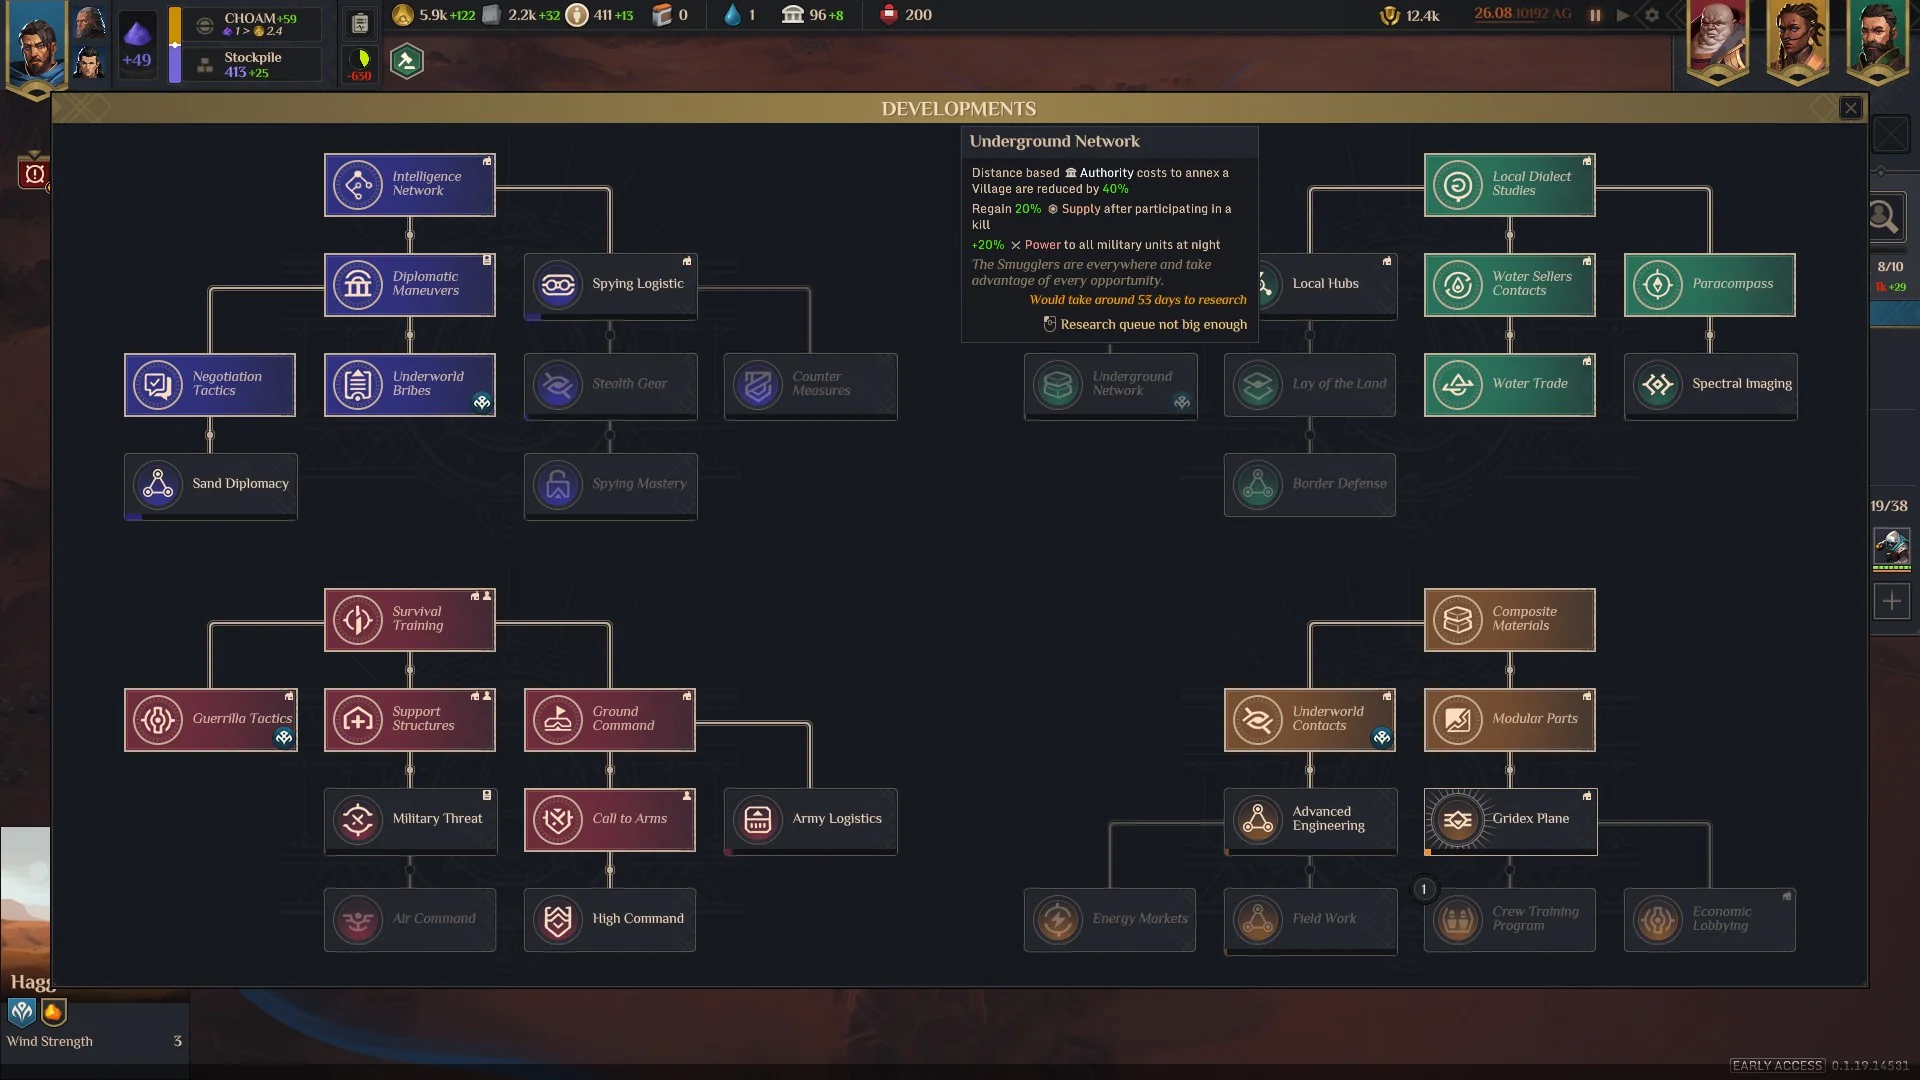The width and height of the screenshot is (1920, 1080).
Task: Click the Stockpile entry
Action: click(255, 64)
